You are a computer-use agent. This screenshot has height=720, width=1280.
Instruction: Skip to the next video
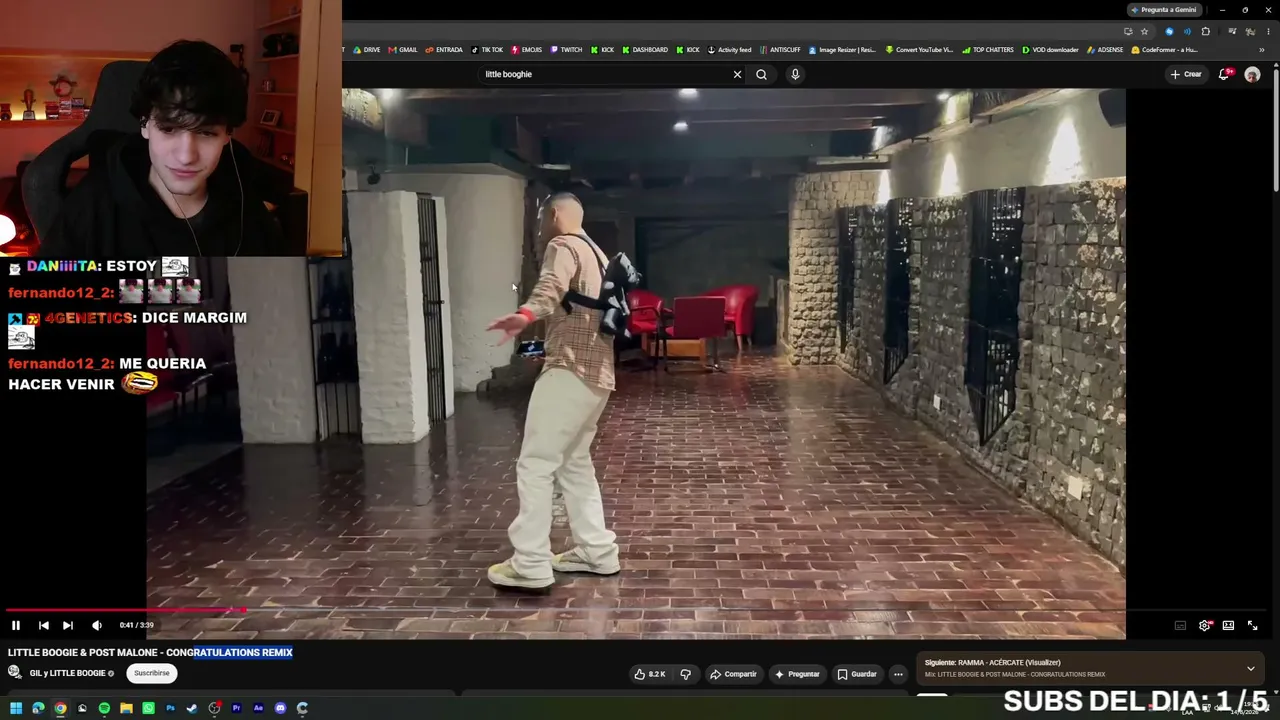[x=68, y=625]
